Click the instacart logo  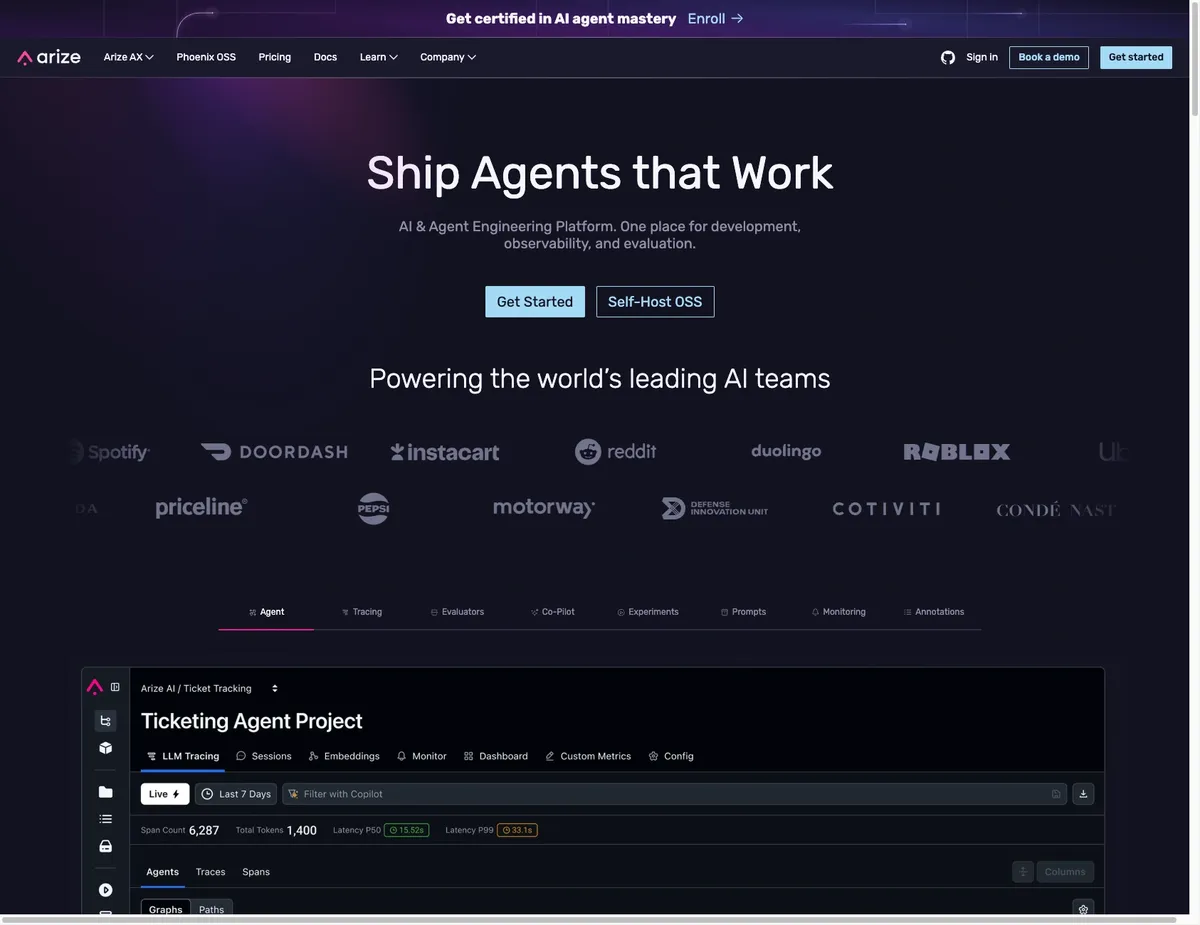tap(445, 452)
